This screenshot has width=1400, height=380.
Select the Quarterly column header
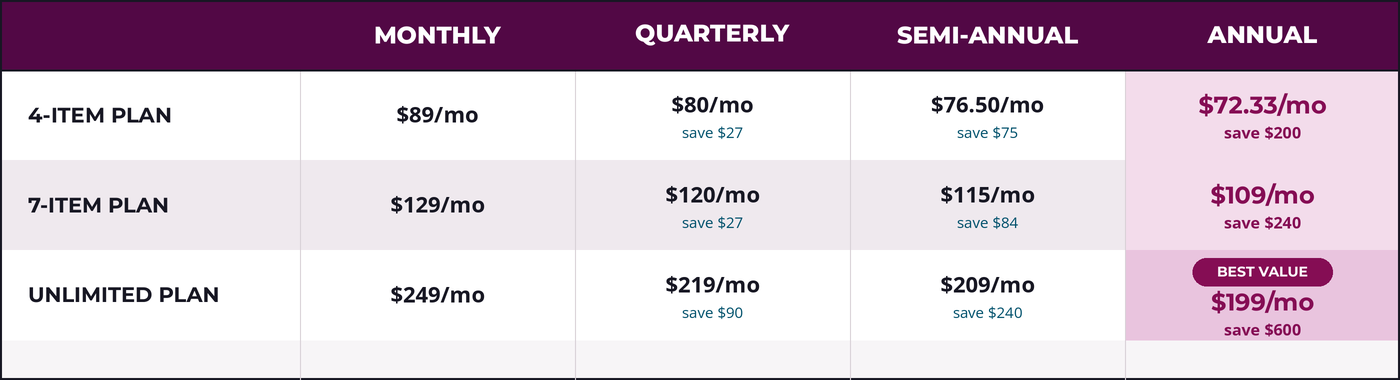tap(712, 33)
